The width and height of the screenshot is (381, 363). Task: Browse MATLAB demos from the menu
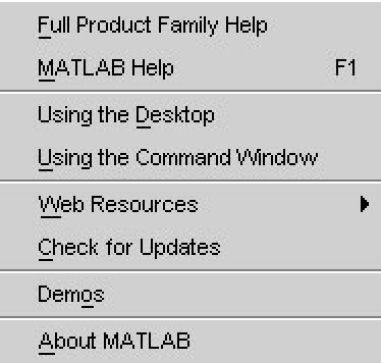pos(190,294)
